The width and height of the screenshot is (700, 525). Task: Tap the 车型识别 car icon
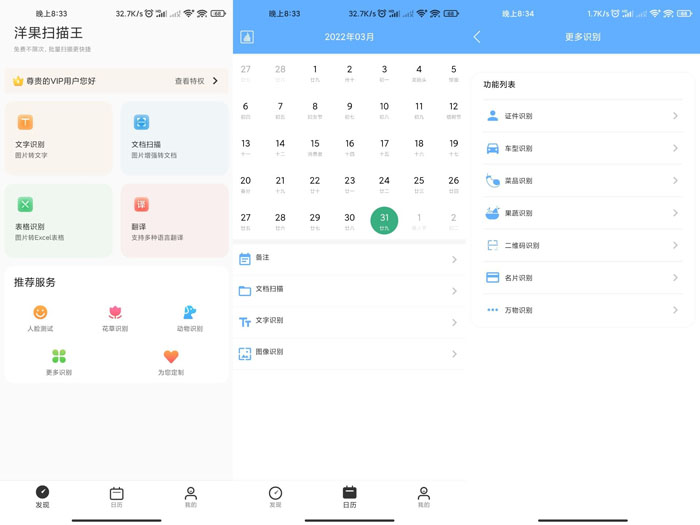tap(492, 148)
